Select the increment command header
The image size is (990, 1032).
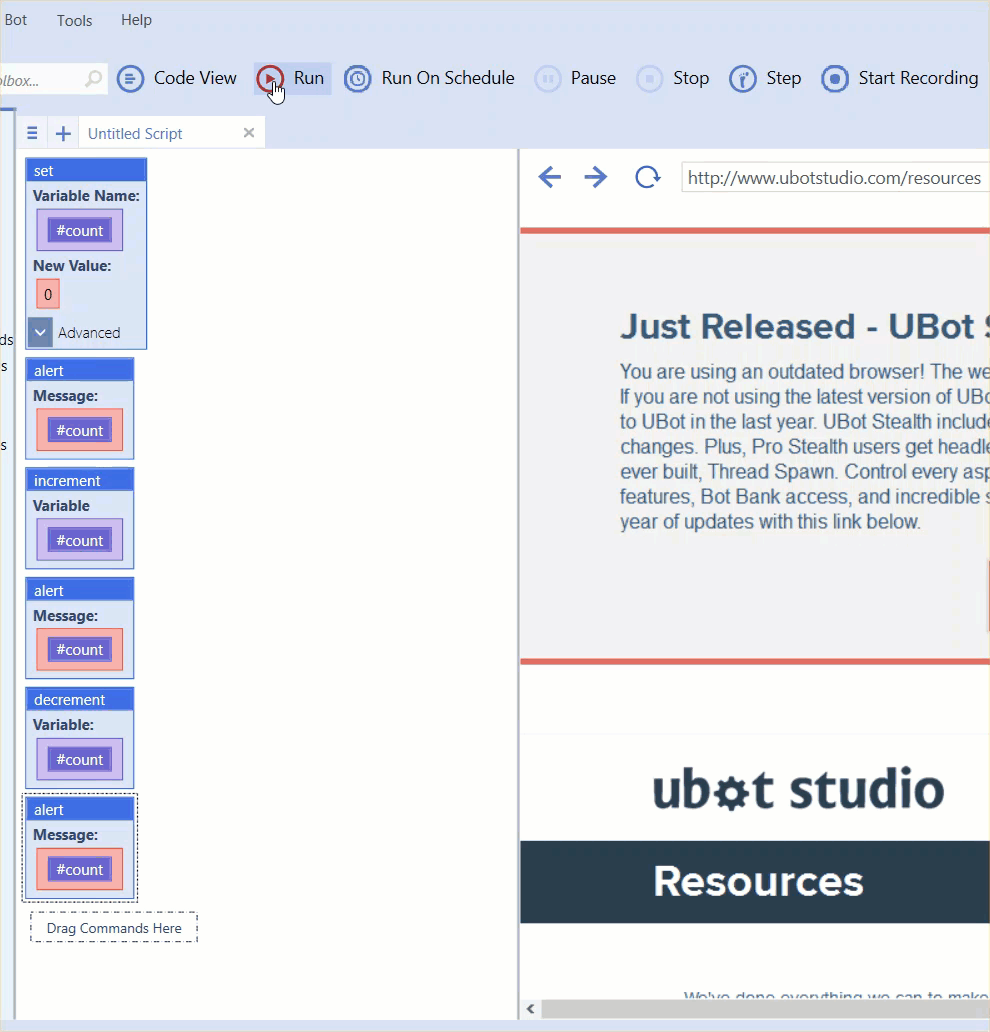80,480
